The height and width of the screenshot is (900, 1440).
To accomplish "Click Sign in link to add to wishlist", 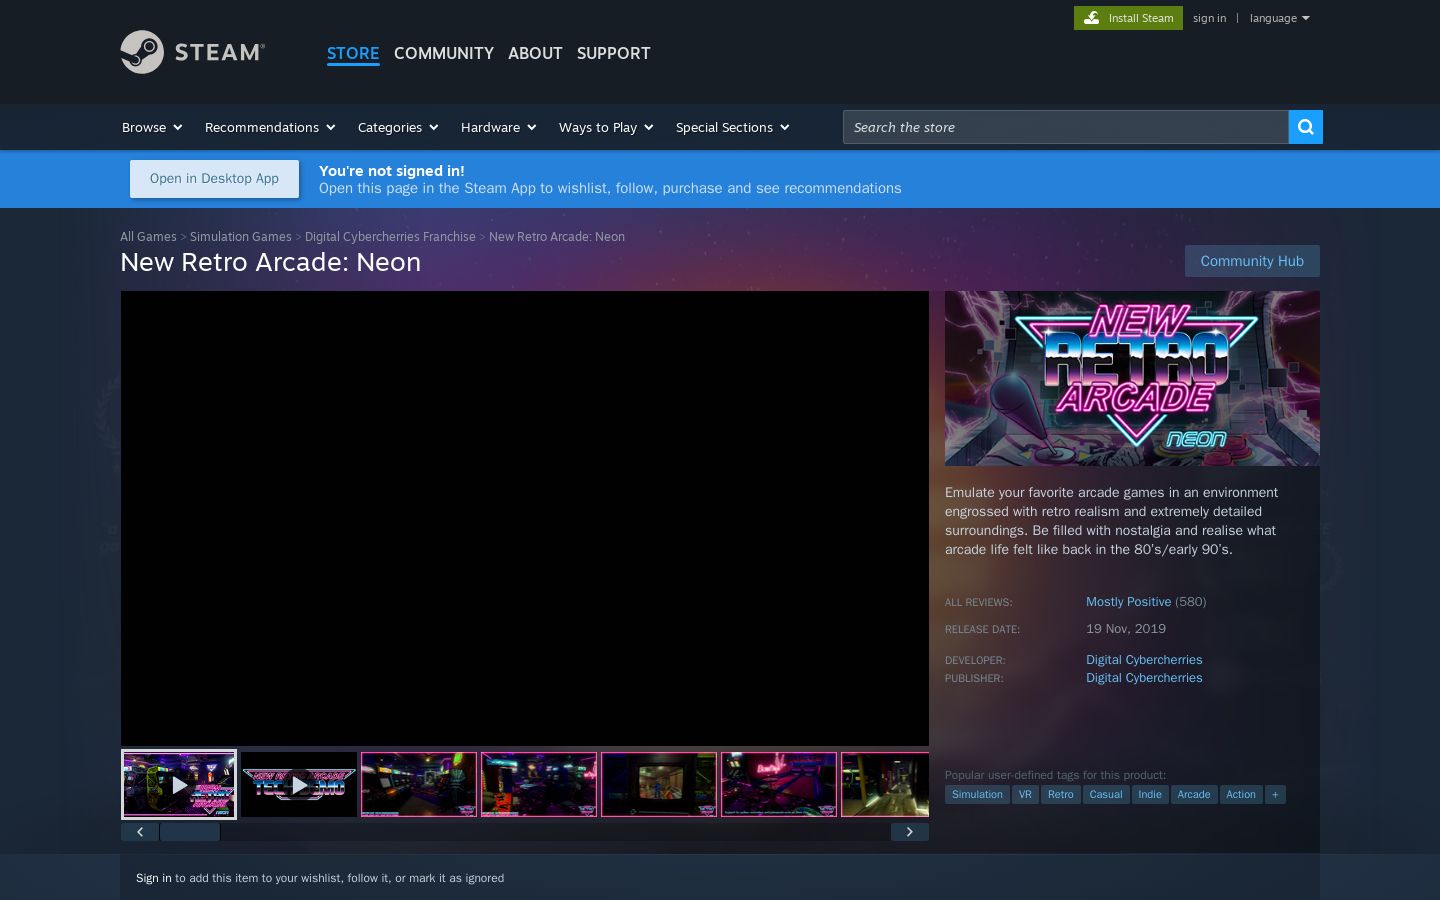I will pyautogui.click(x=154, y=878).
